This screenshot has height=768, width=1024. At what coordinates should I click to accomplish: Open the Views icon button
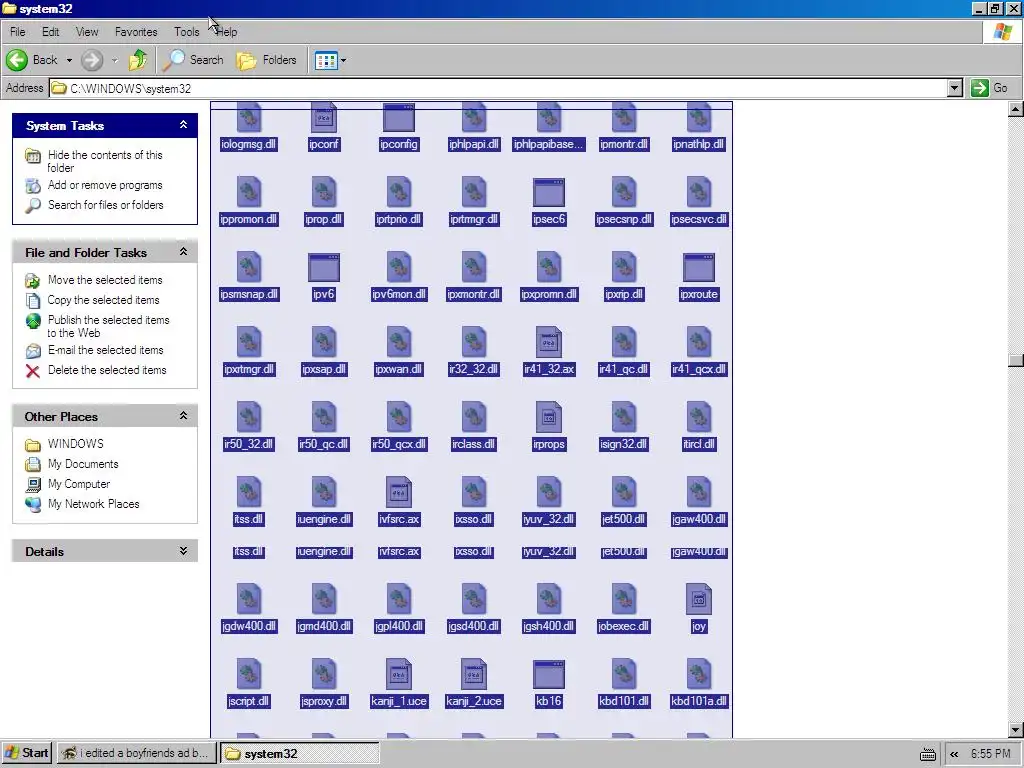click(x=326, y=61)
